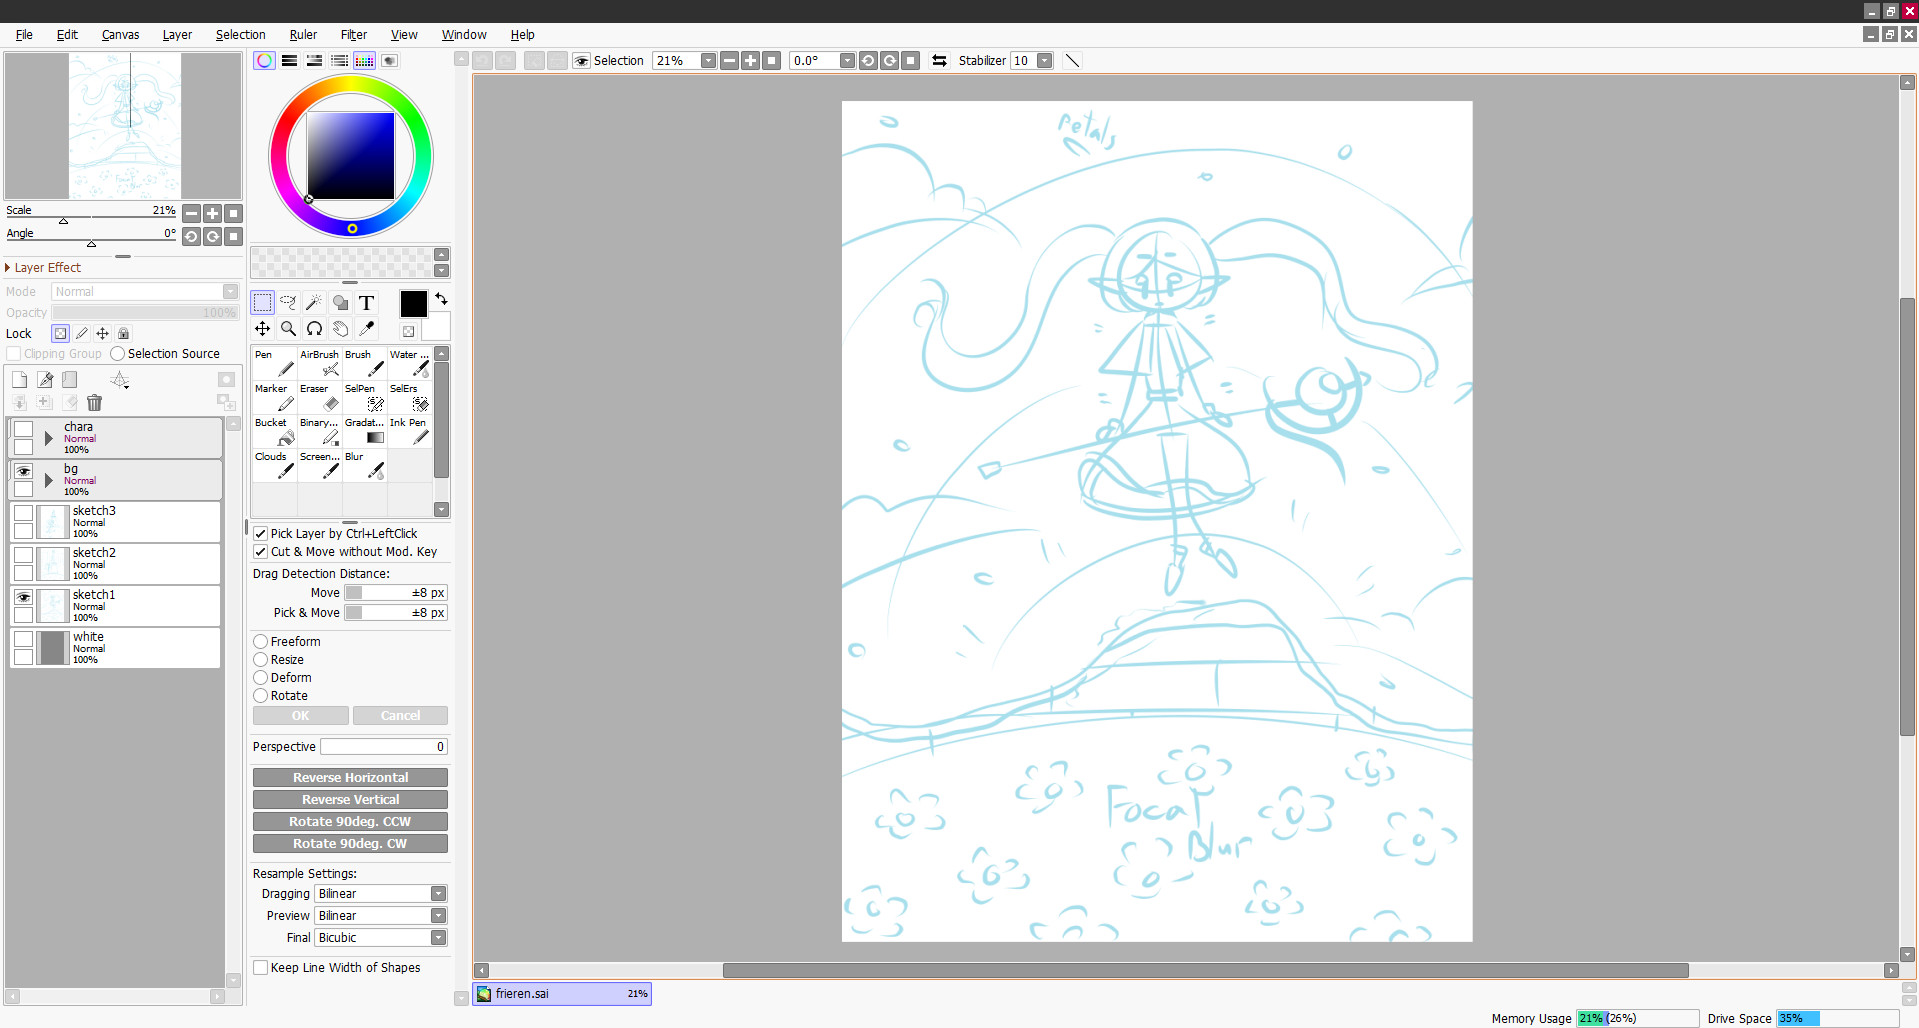This screenshot has width=1919, height=1028.
Task: Open the Ruler menu
Action: point(303,35)
